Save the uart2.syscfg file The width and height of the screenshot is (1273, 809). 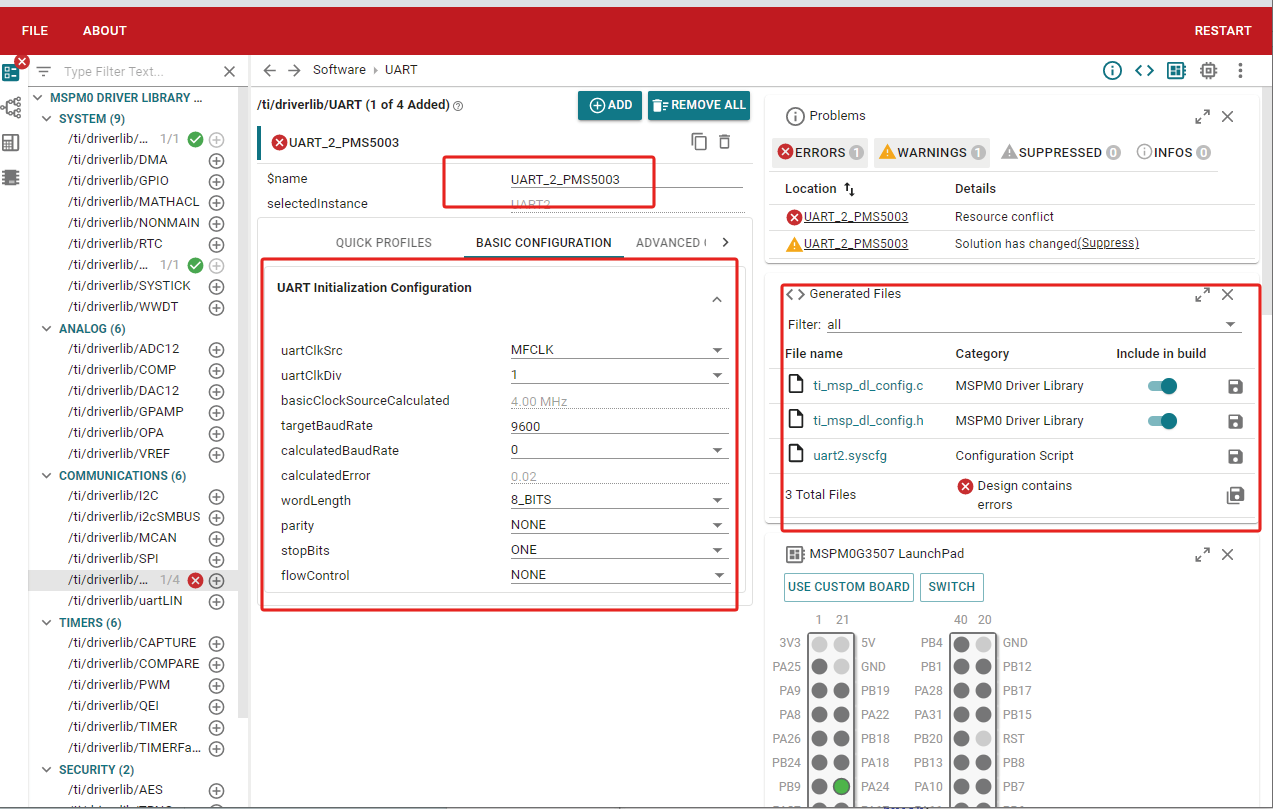1235,456
